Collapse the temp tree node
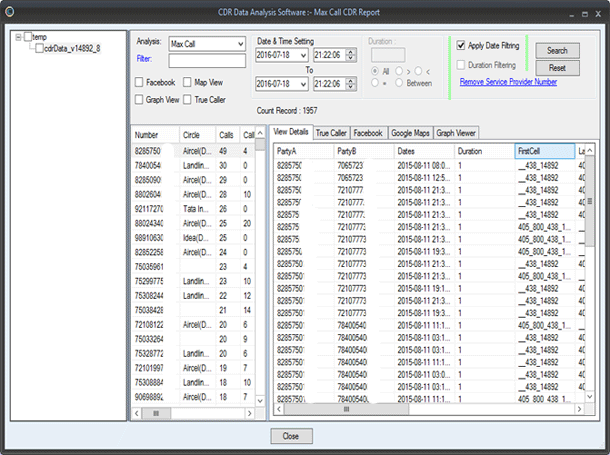 click(18, 36)
